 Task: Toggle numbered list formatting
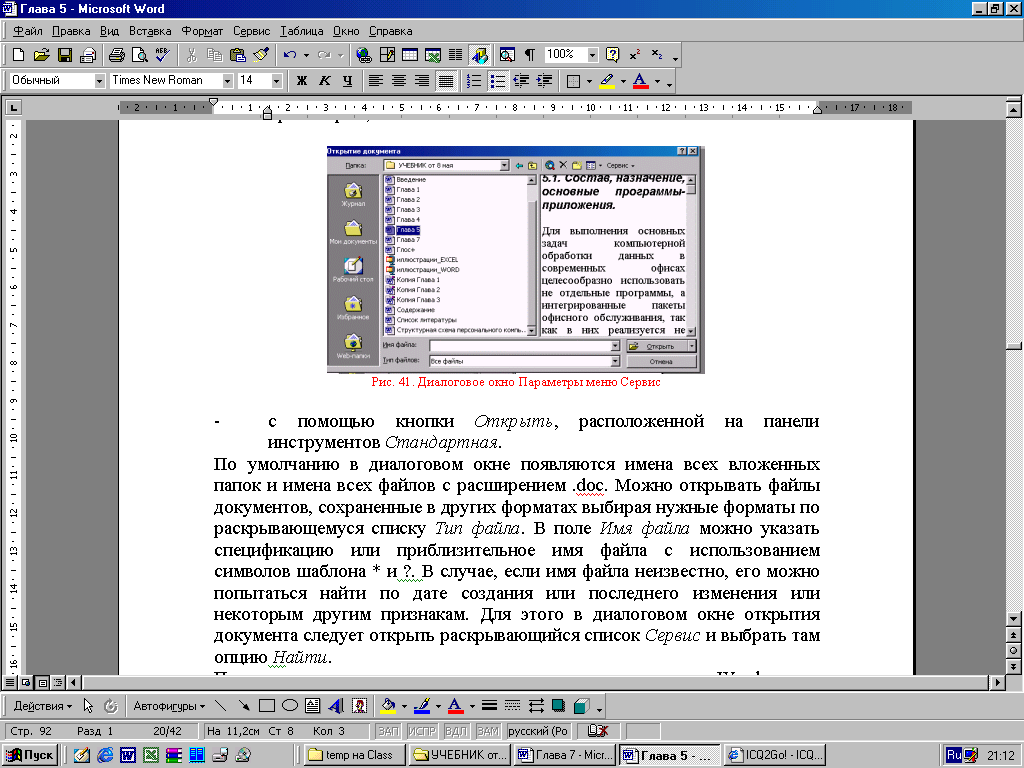[475, 81]
